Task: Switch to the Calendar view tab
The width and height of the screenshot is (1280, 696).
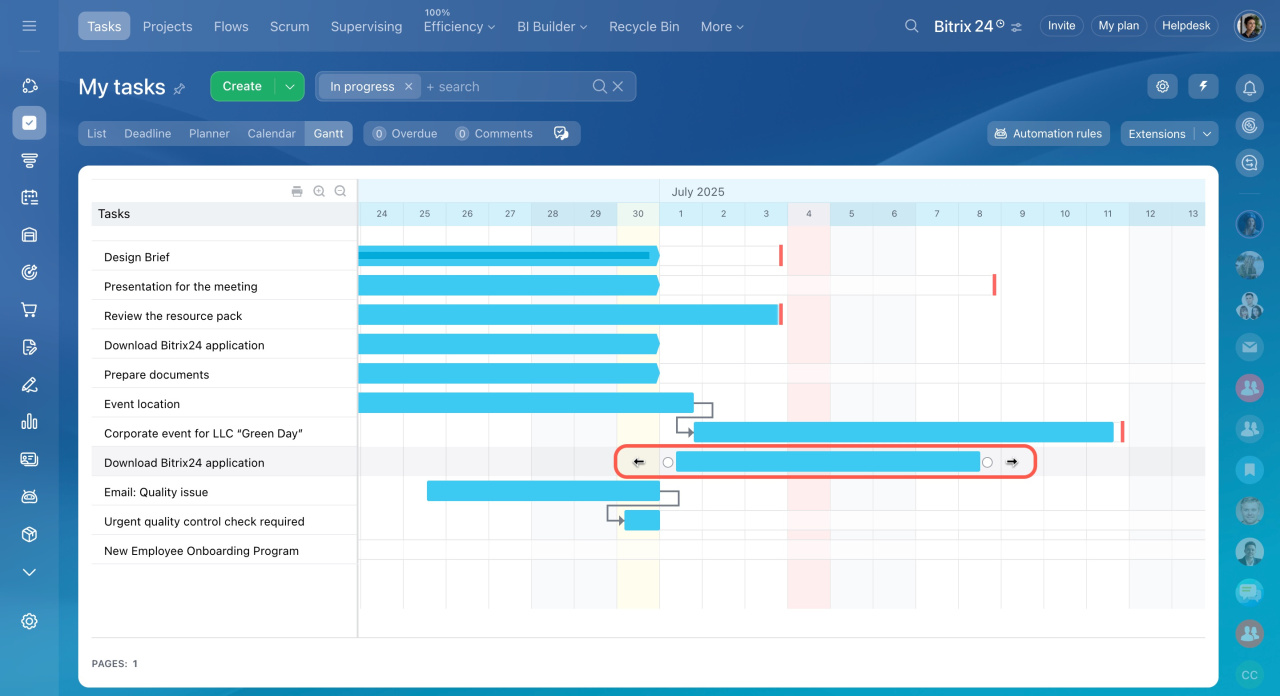Action: click(x=271, y=134)
